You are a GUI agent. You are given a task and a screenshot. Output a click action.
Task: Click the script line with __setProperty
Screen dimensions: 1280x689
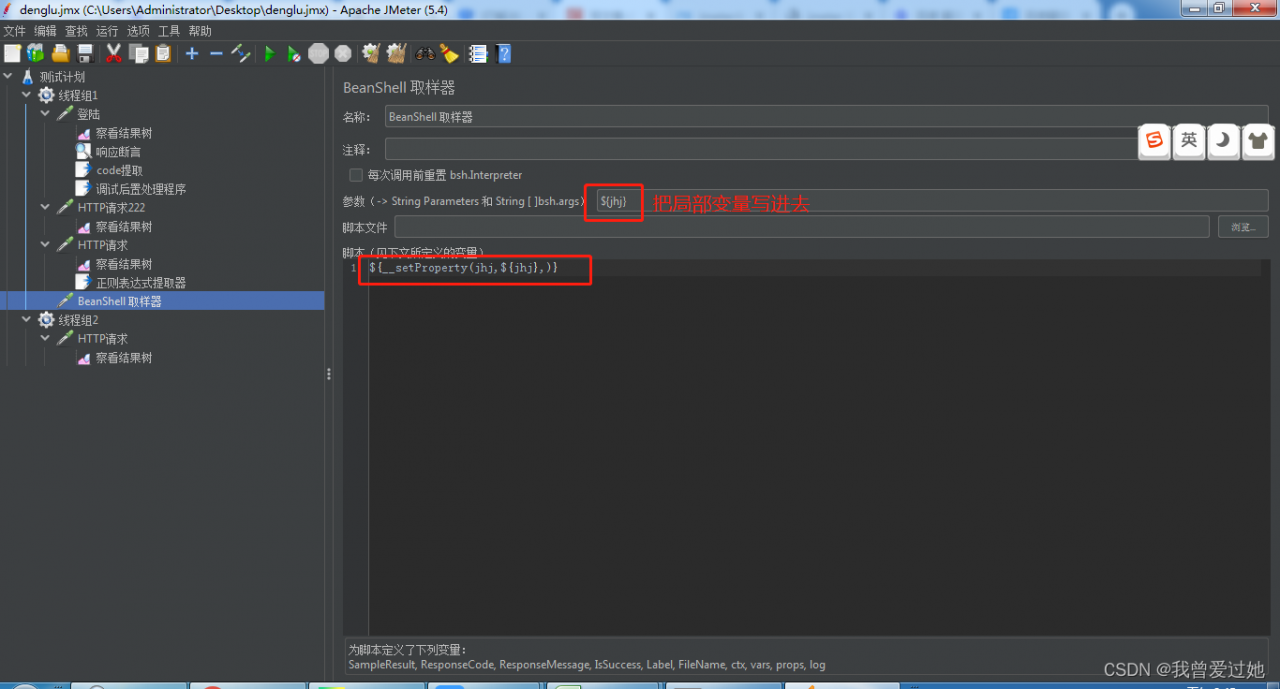(463, 268)
